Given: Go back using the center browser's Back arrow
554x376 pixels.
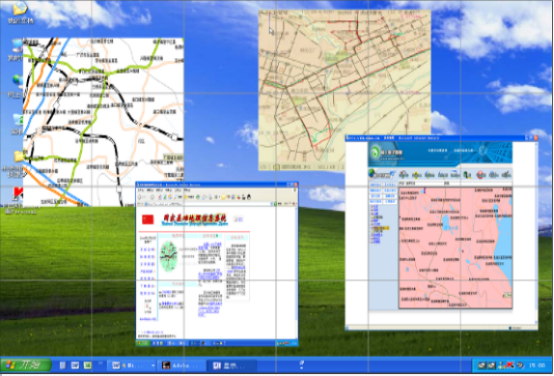Looking at the screenshot, I should tap(141, 197).
